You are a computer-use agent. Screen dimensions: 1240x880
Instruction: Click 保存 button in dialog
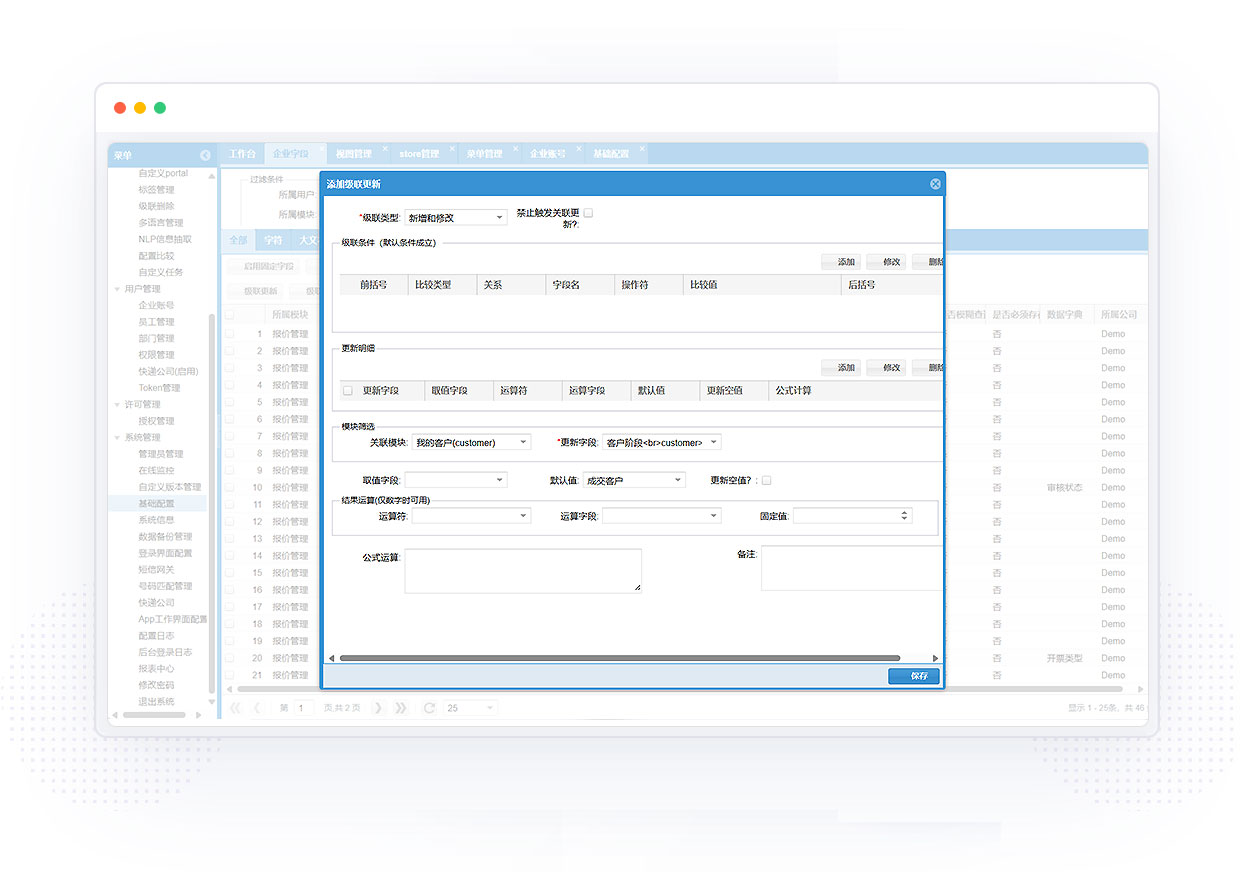pyautogui.click(x=914, y=676)
